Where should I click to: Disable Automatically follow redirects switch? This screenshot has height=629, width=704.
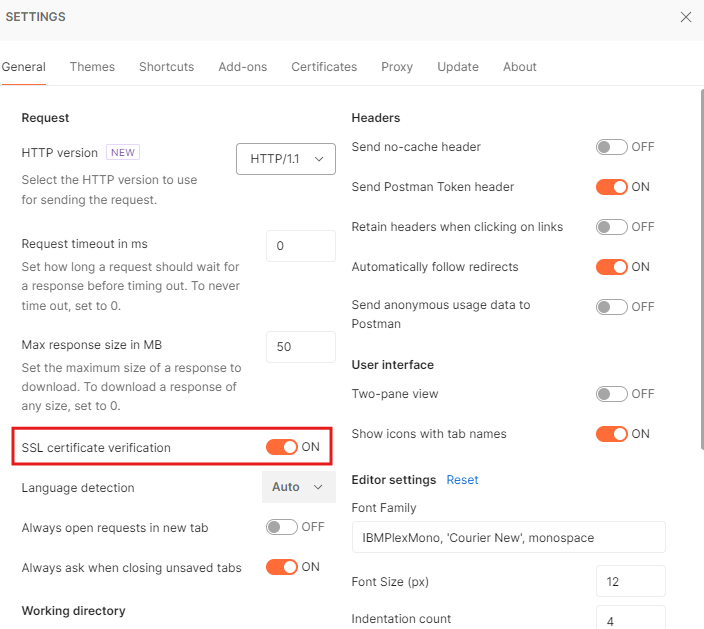pyautogui.click(x=611, y=267)
